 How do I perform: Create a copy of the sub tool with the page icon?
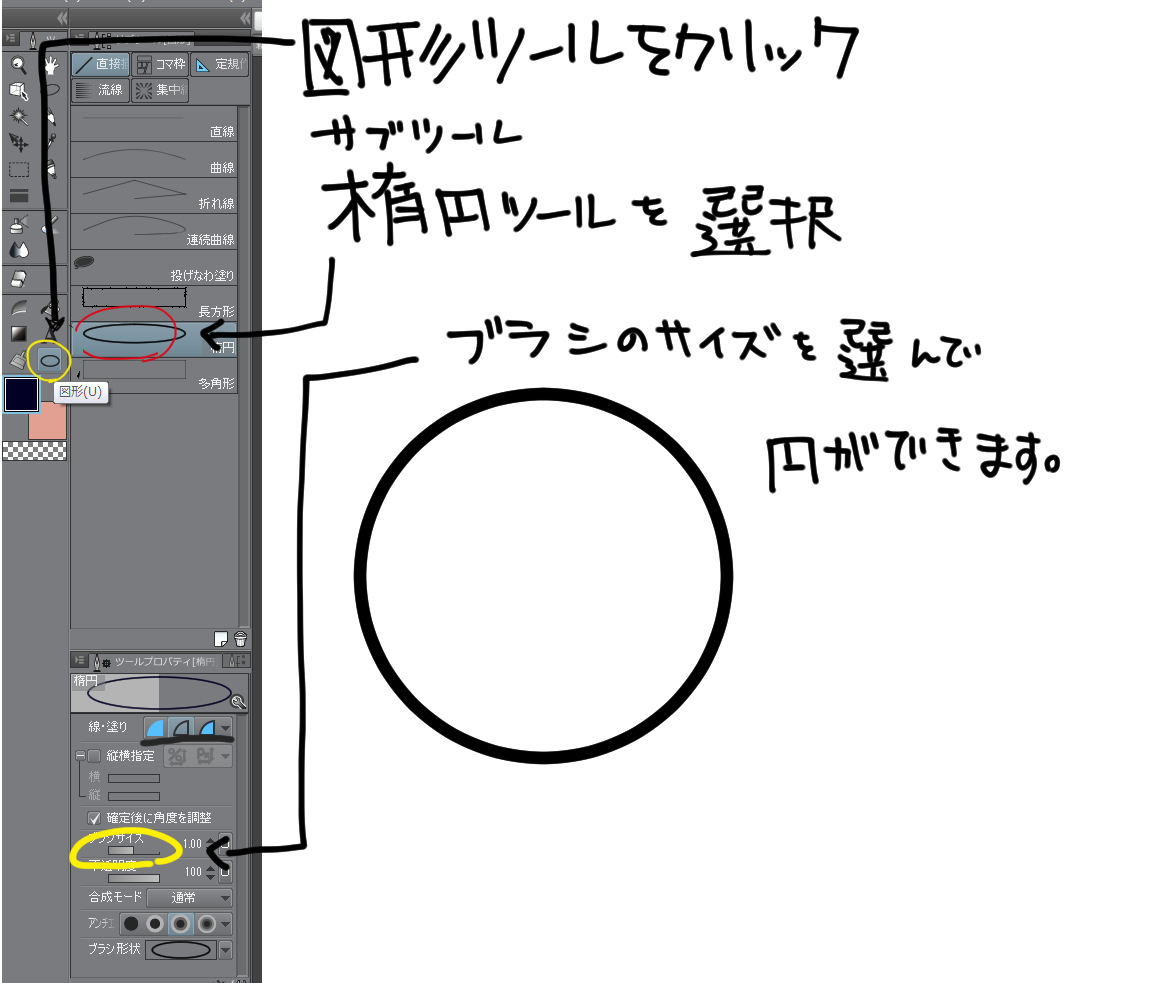pyautogui.click(x=222, y=639)
